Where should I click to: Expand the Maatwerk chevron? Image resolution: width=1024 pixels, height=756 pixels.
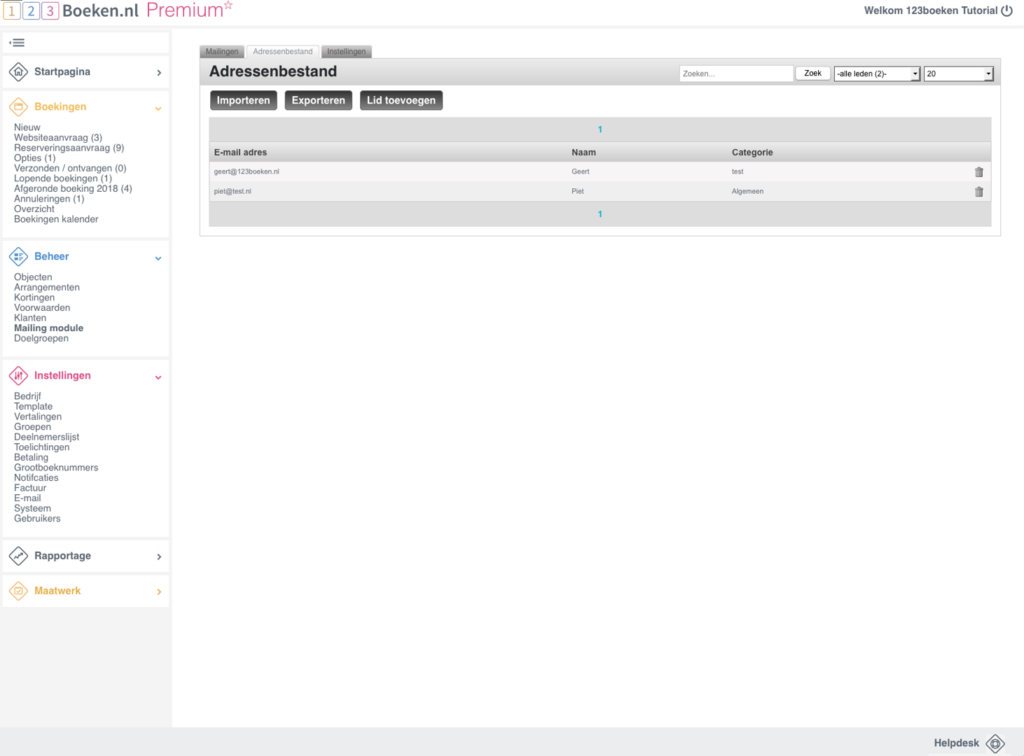coord(159,591)
